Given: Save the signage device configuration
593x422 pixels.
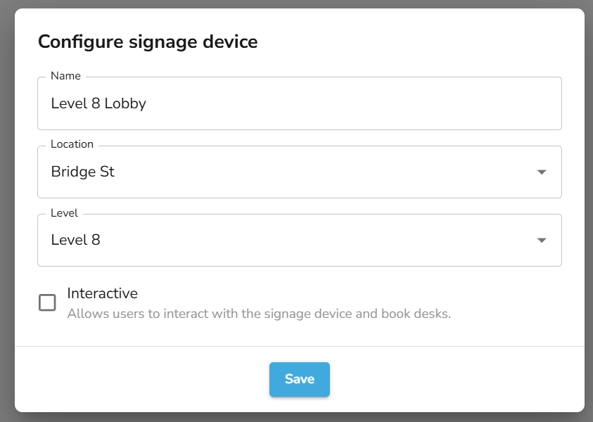Looking at the screenshot, I should pyautogui.click(x=300, y=379).
